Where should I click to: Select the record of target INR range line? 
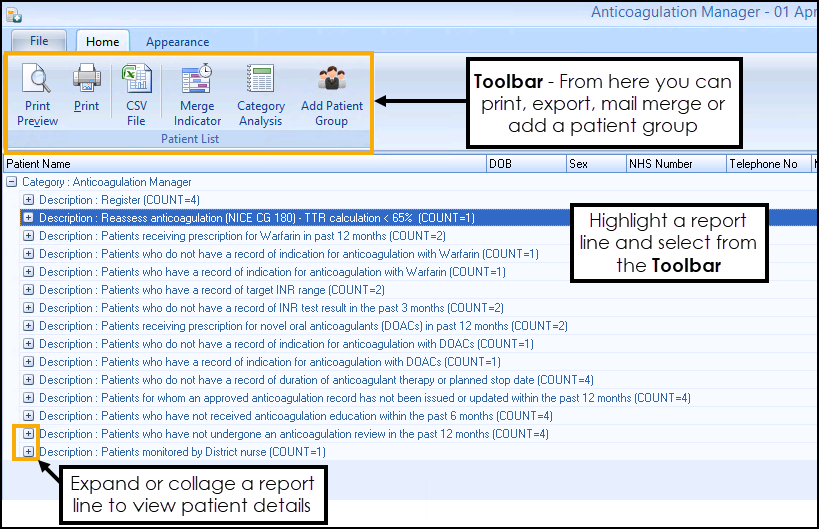click(x=212, y=290)
